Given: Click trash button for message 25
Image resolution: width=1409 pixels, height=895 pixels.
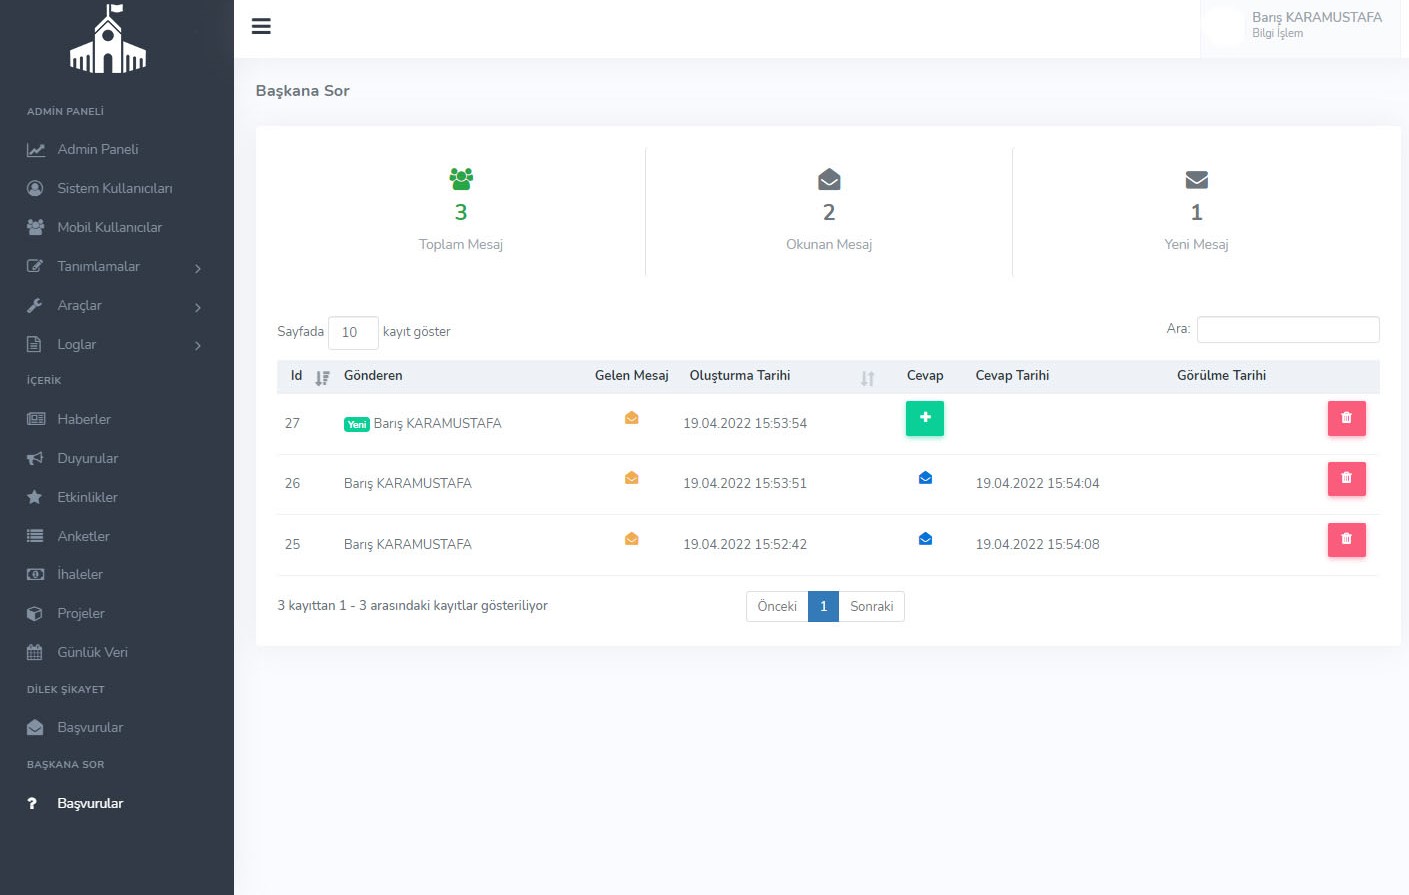Looking at the screenshot, I should pyautogui.click(x=1346, y=540).
